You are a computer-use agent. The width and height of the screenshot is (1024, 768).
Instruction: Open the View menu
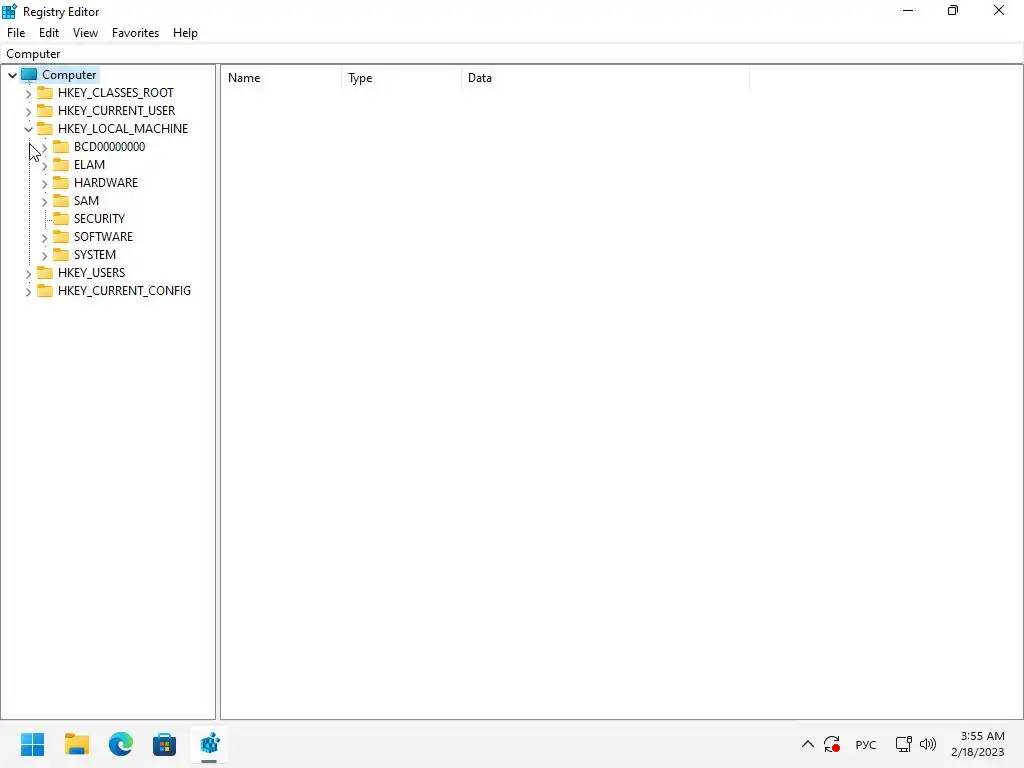85,33
